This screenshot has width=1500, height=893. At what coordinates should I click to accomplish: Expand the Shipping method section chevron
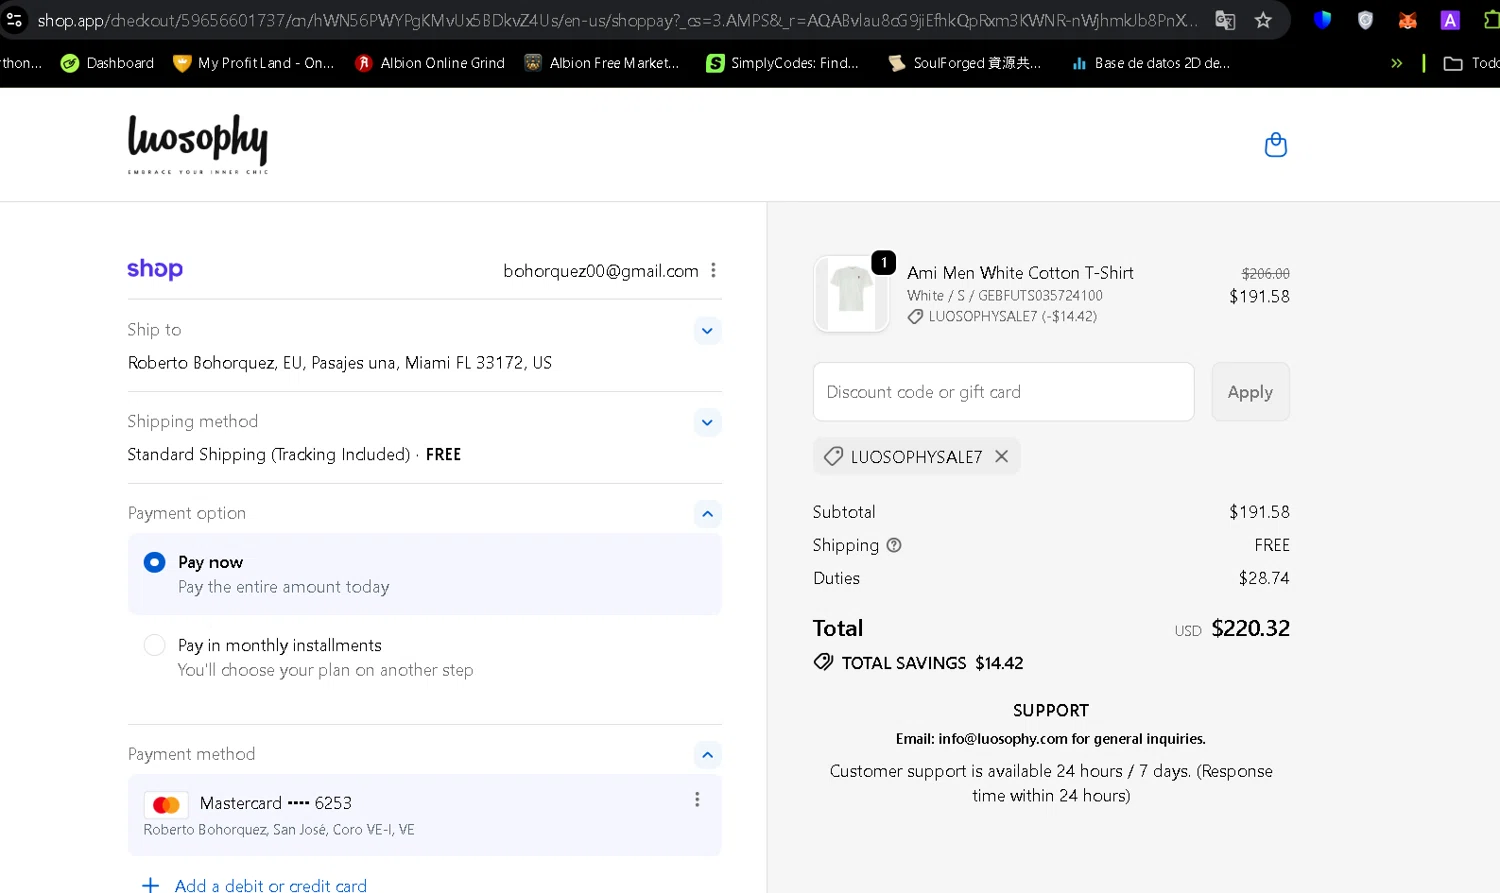707,422
